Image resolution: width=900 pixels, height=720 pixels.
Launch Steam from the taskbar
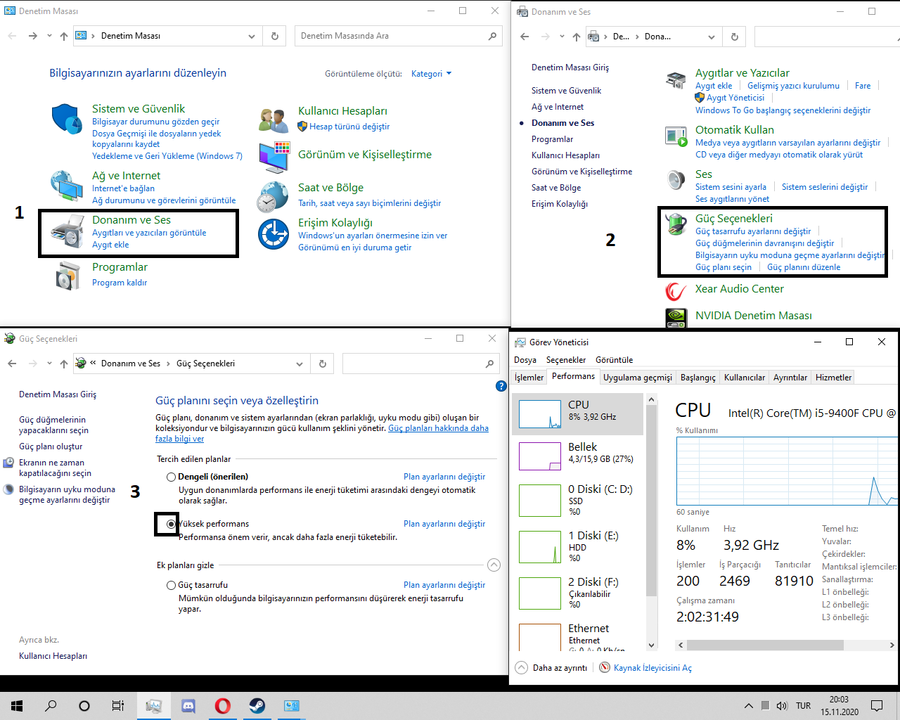(x=257, y=706)
